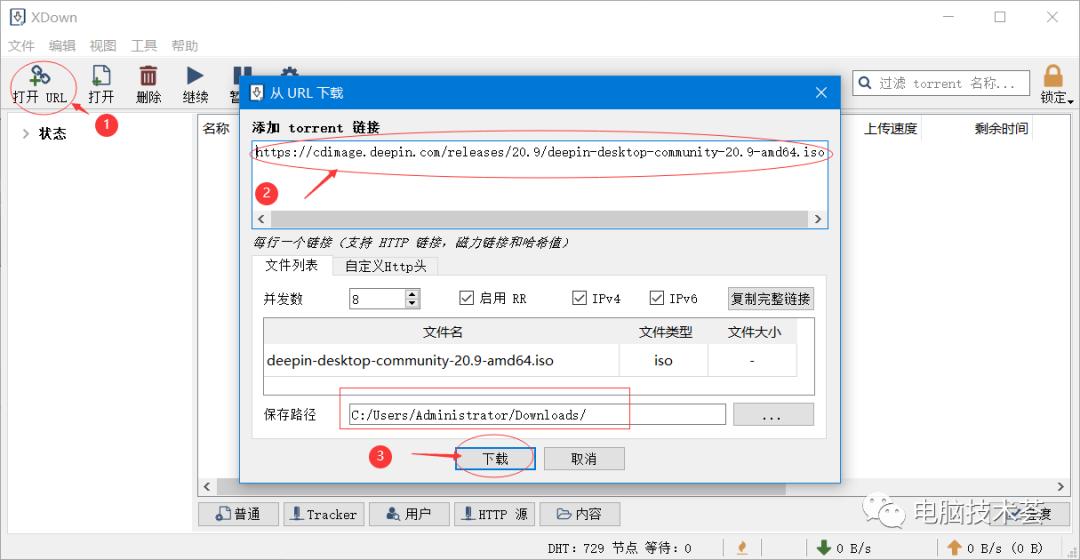Click the Remaining Time column header
Screen dimensions: 1080x560
coord(1001,128)
